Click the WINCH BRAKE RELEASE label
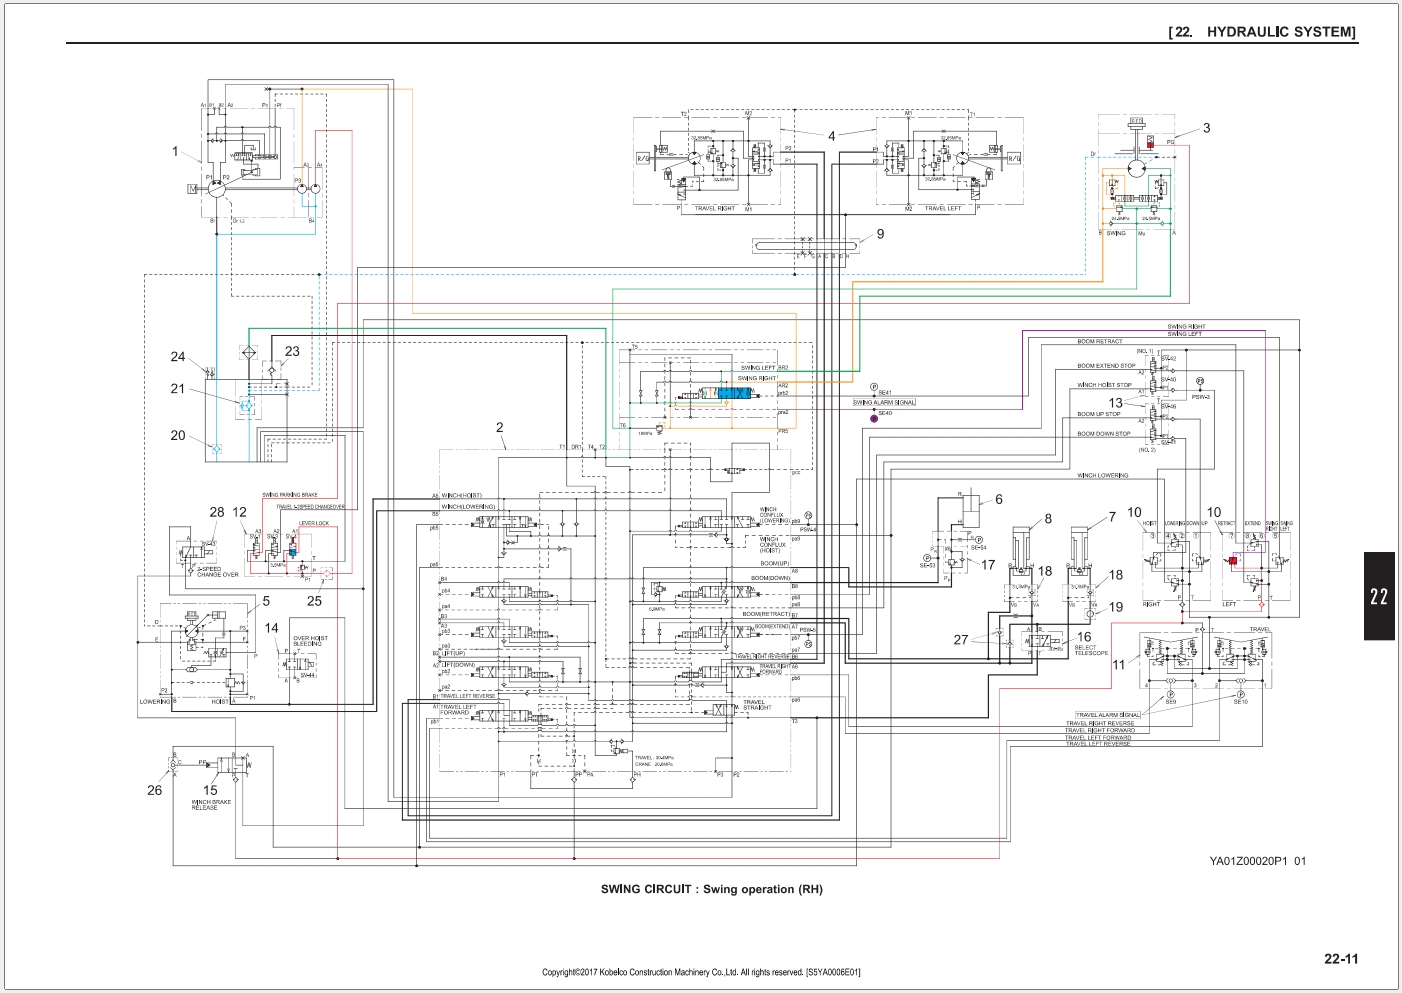 click(x=211, y=805)
